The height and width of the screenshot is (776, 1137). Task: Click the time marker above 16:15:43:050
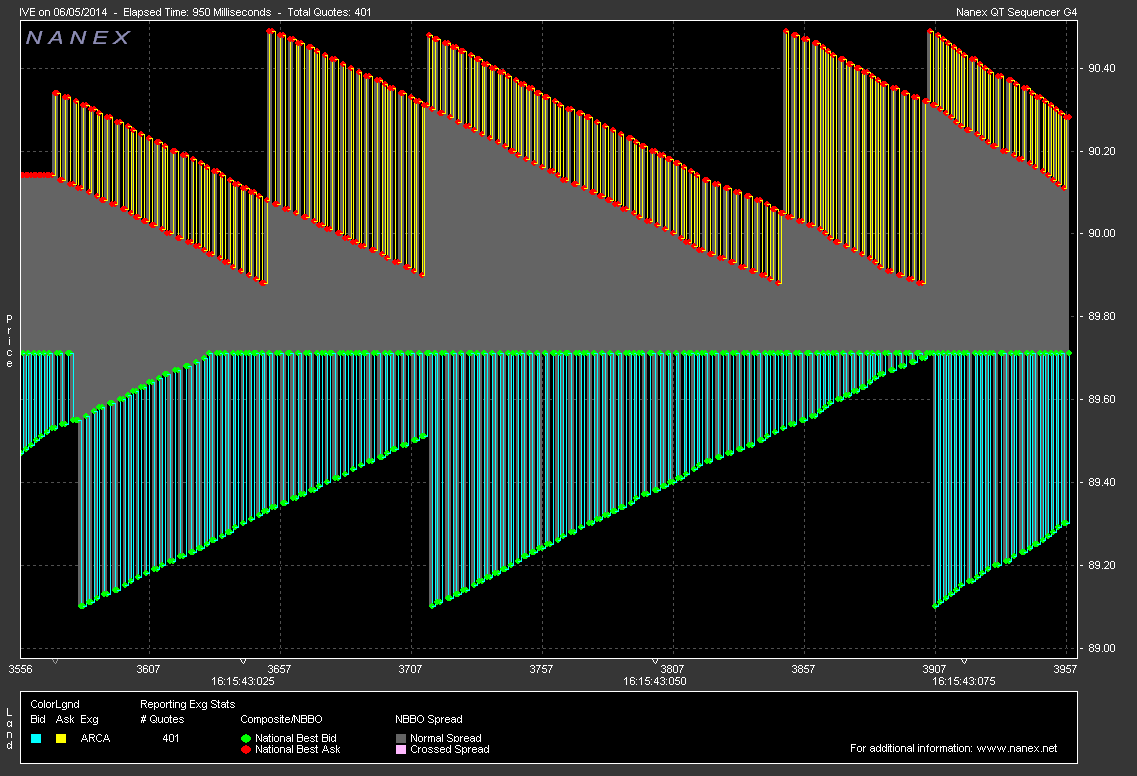tap(655, 661)
